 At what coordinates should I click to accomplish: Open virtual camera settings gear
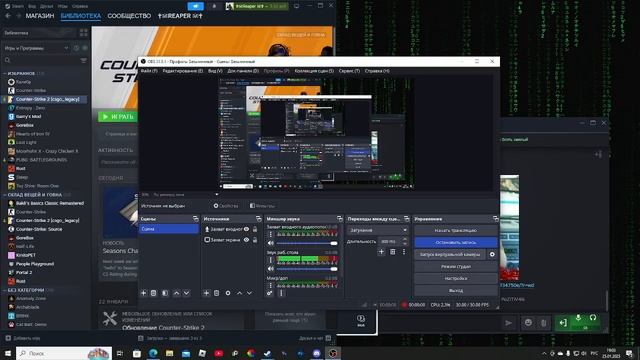click(492, 254)
